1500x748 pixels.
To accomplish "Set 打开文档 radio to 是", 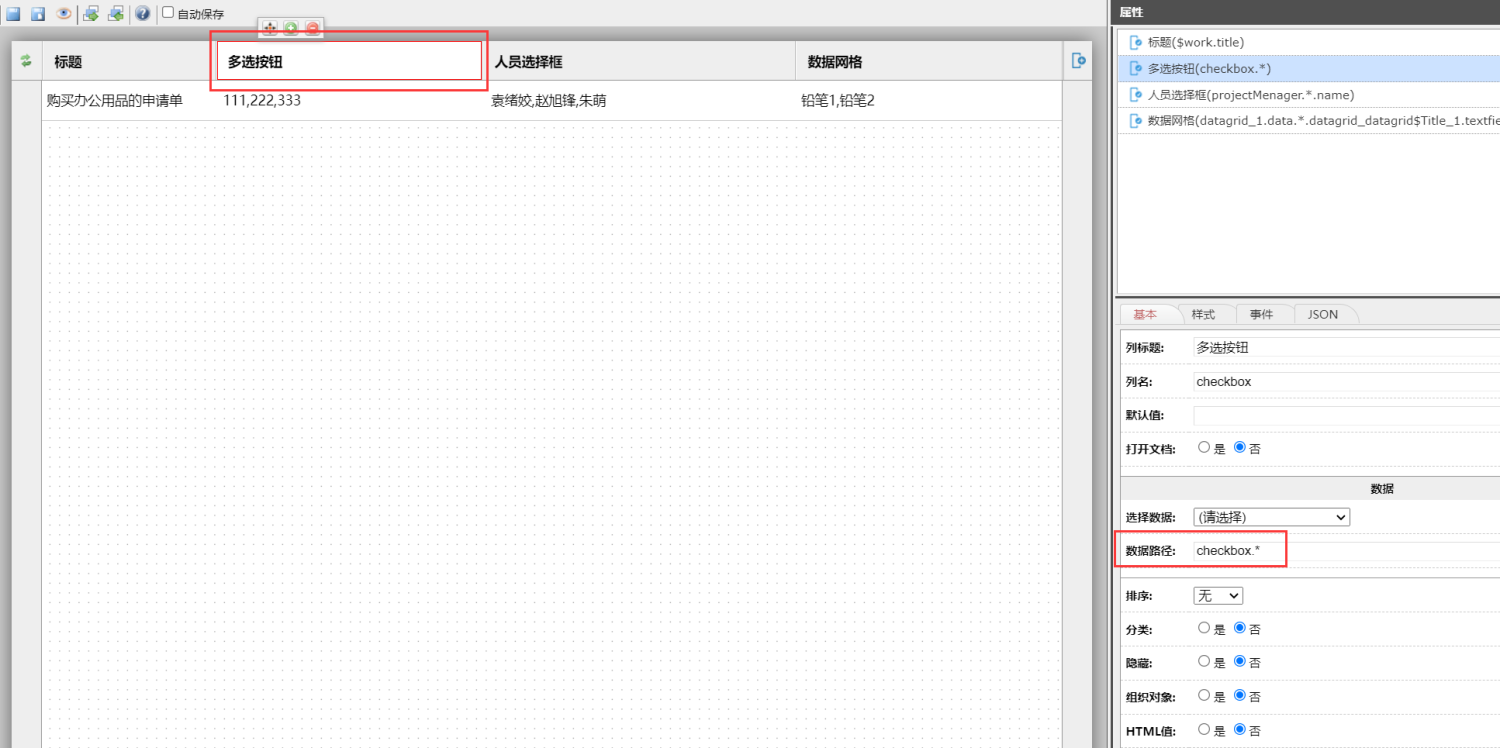I will point(1204,448).
